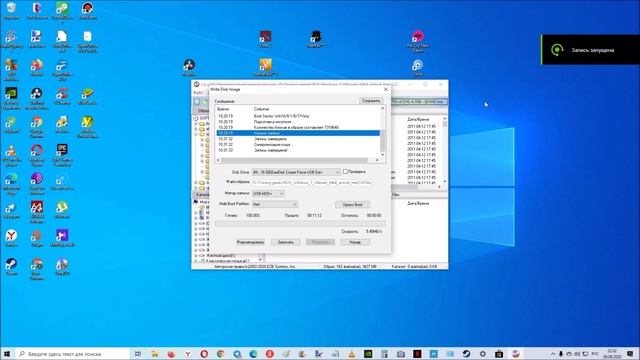This screenshot has width=640, height=360.
Task: Launch Yandex Browser from the desktop
Action: (11, 238)
